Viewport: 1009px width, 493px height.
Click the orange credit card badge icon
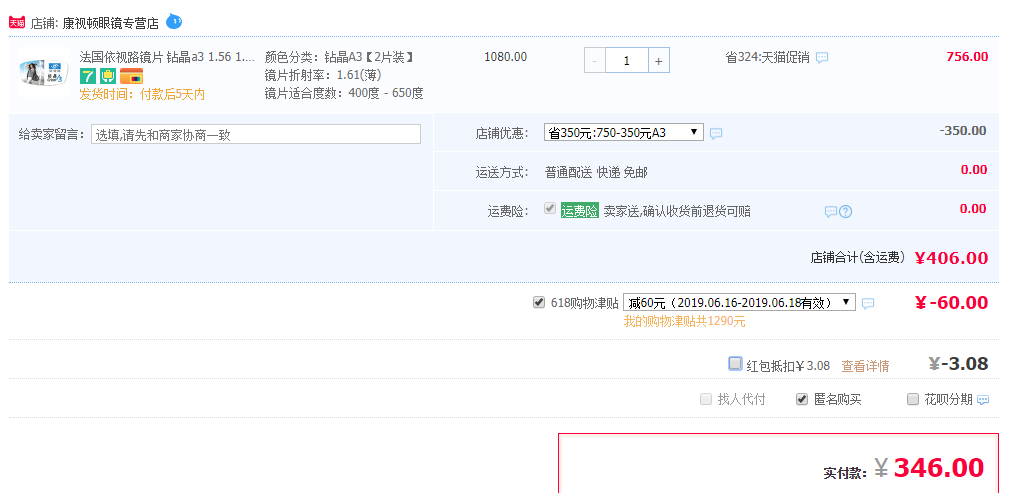click(131, 76)
